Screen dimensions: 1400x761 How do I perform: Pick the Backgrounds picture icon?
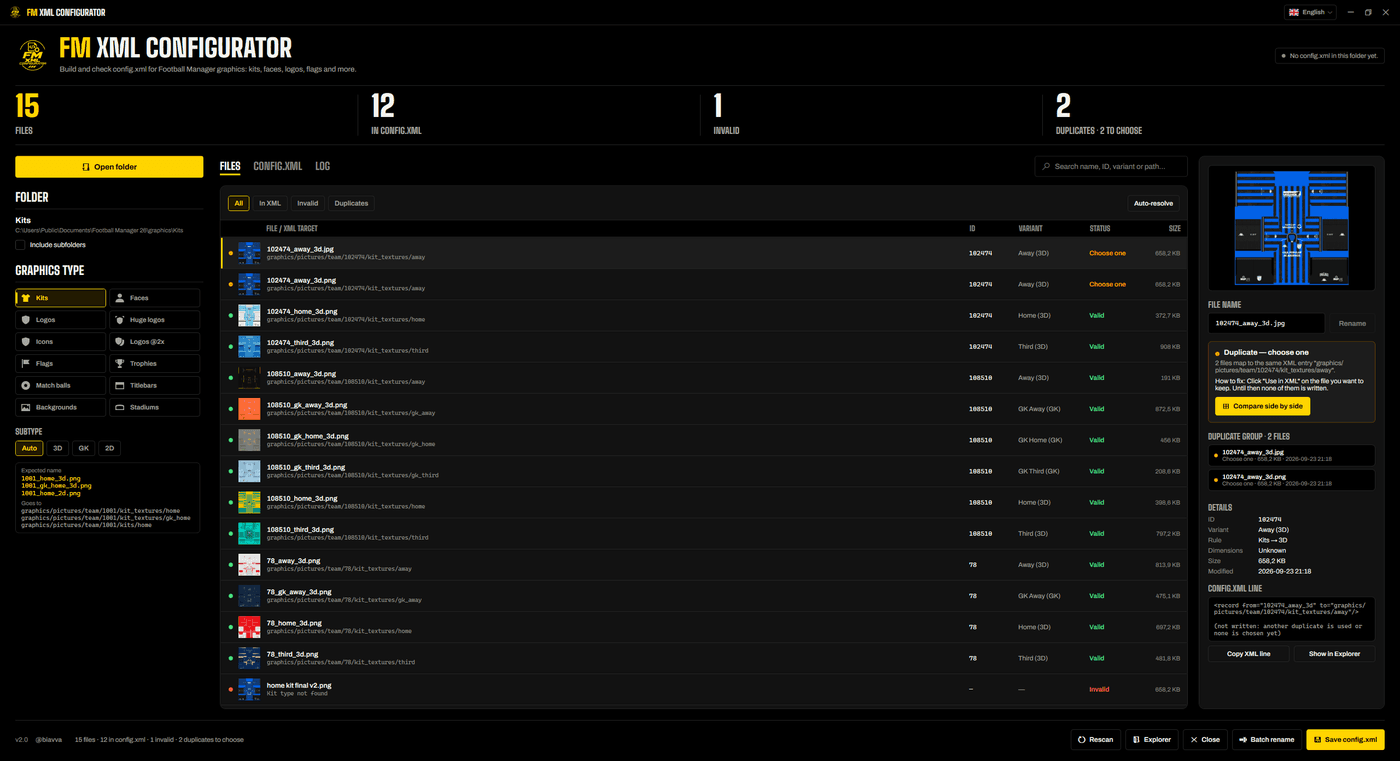[25, 407]
